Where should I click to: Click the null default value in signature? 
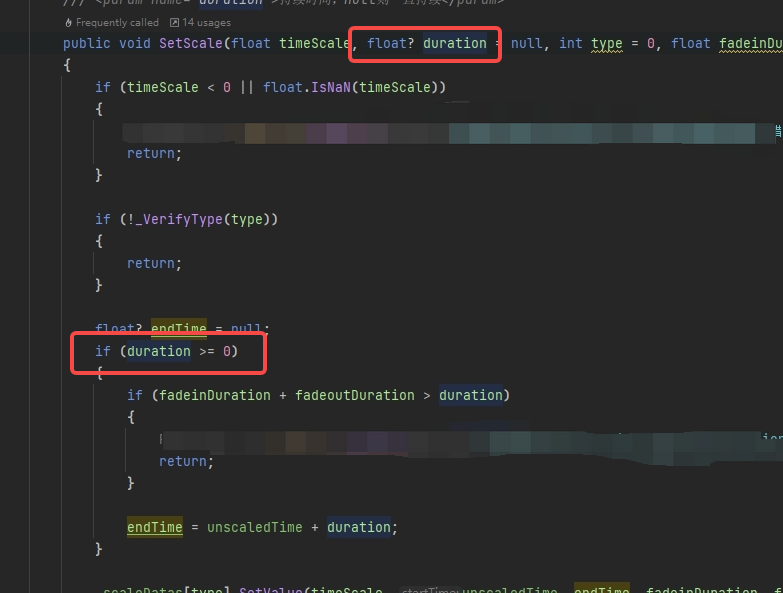click(x=526, y=43)
